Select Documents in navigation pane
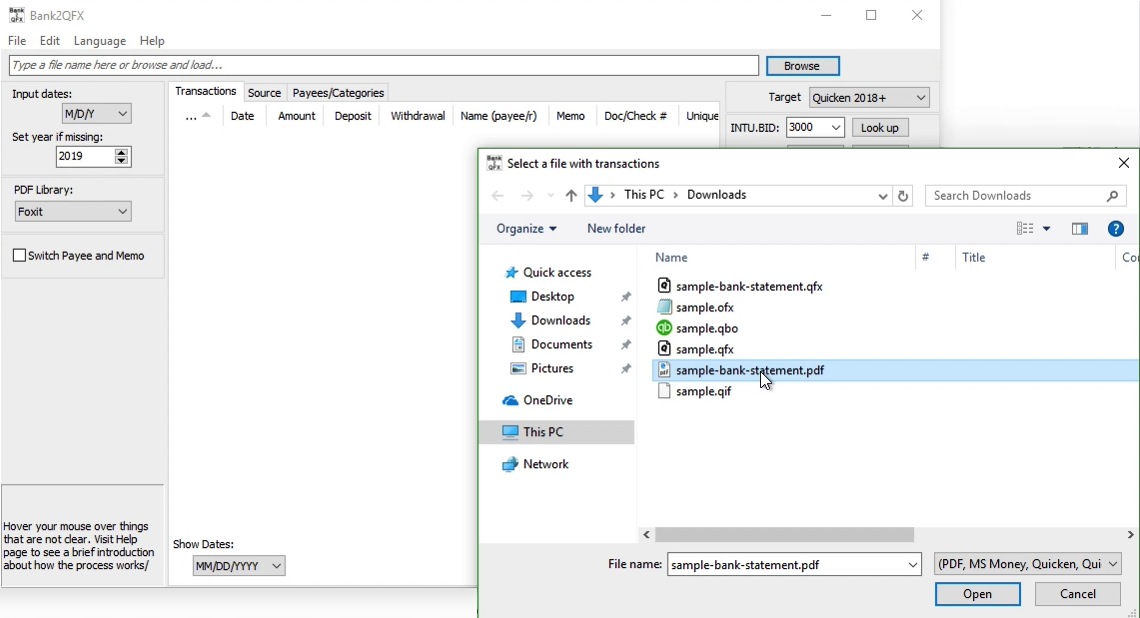The height and width of the screenshot is (618, 1140). tap(551, 345)
